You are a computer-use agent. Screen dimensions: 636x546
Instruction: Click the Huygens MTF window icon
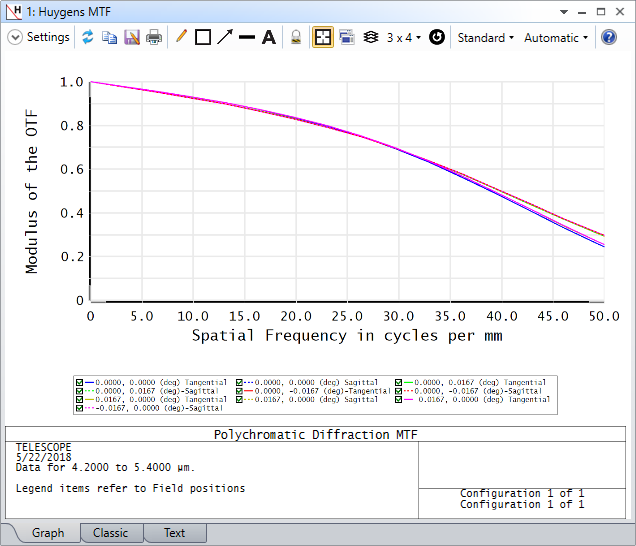pos(14,12)
